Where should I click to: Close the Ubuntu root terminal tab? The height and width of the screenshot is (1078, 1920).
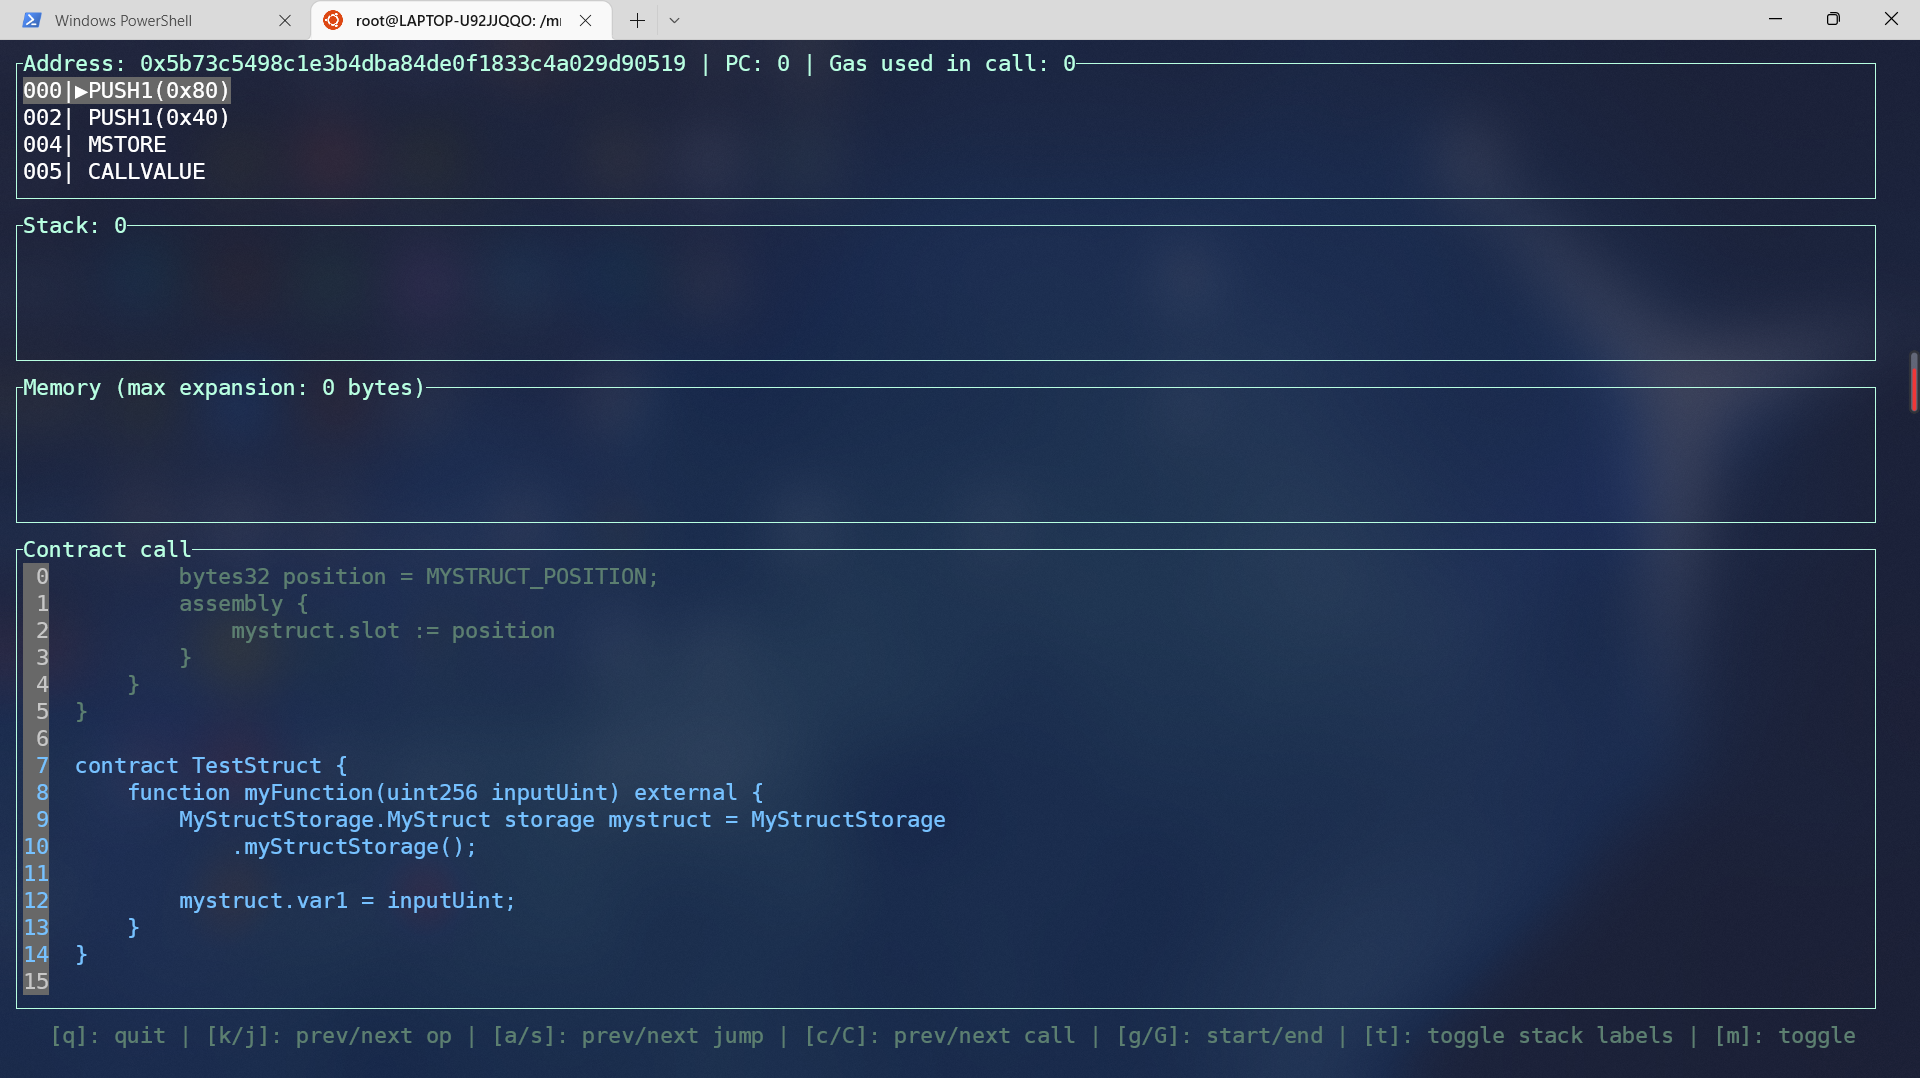586,20
